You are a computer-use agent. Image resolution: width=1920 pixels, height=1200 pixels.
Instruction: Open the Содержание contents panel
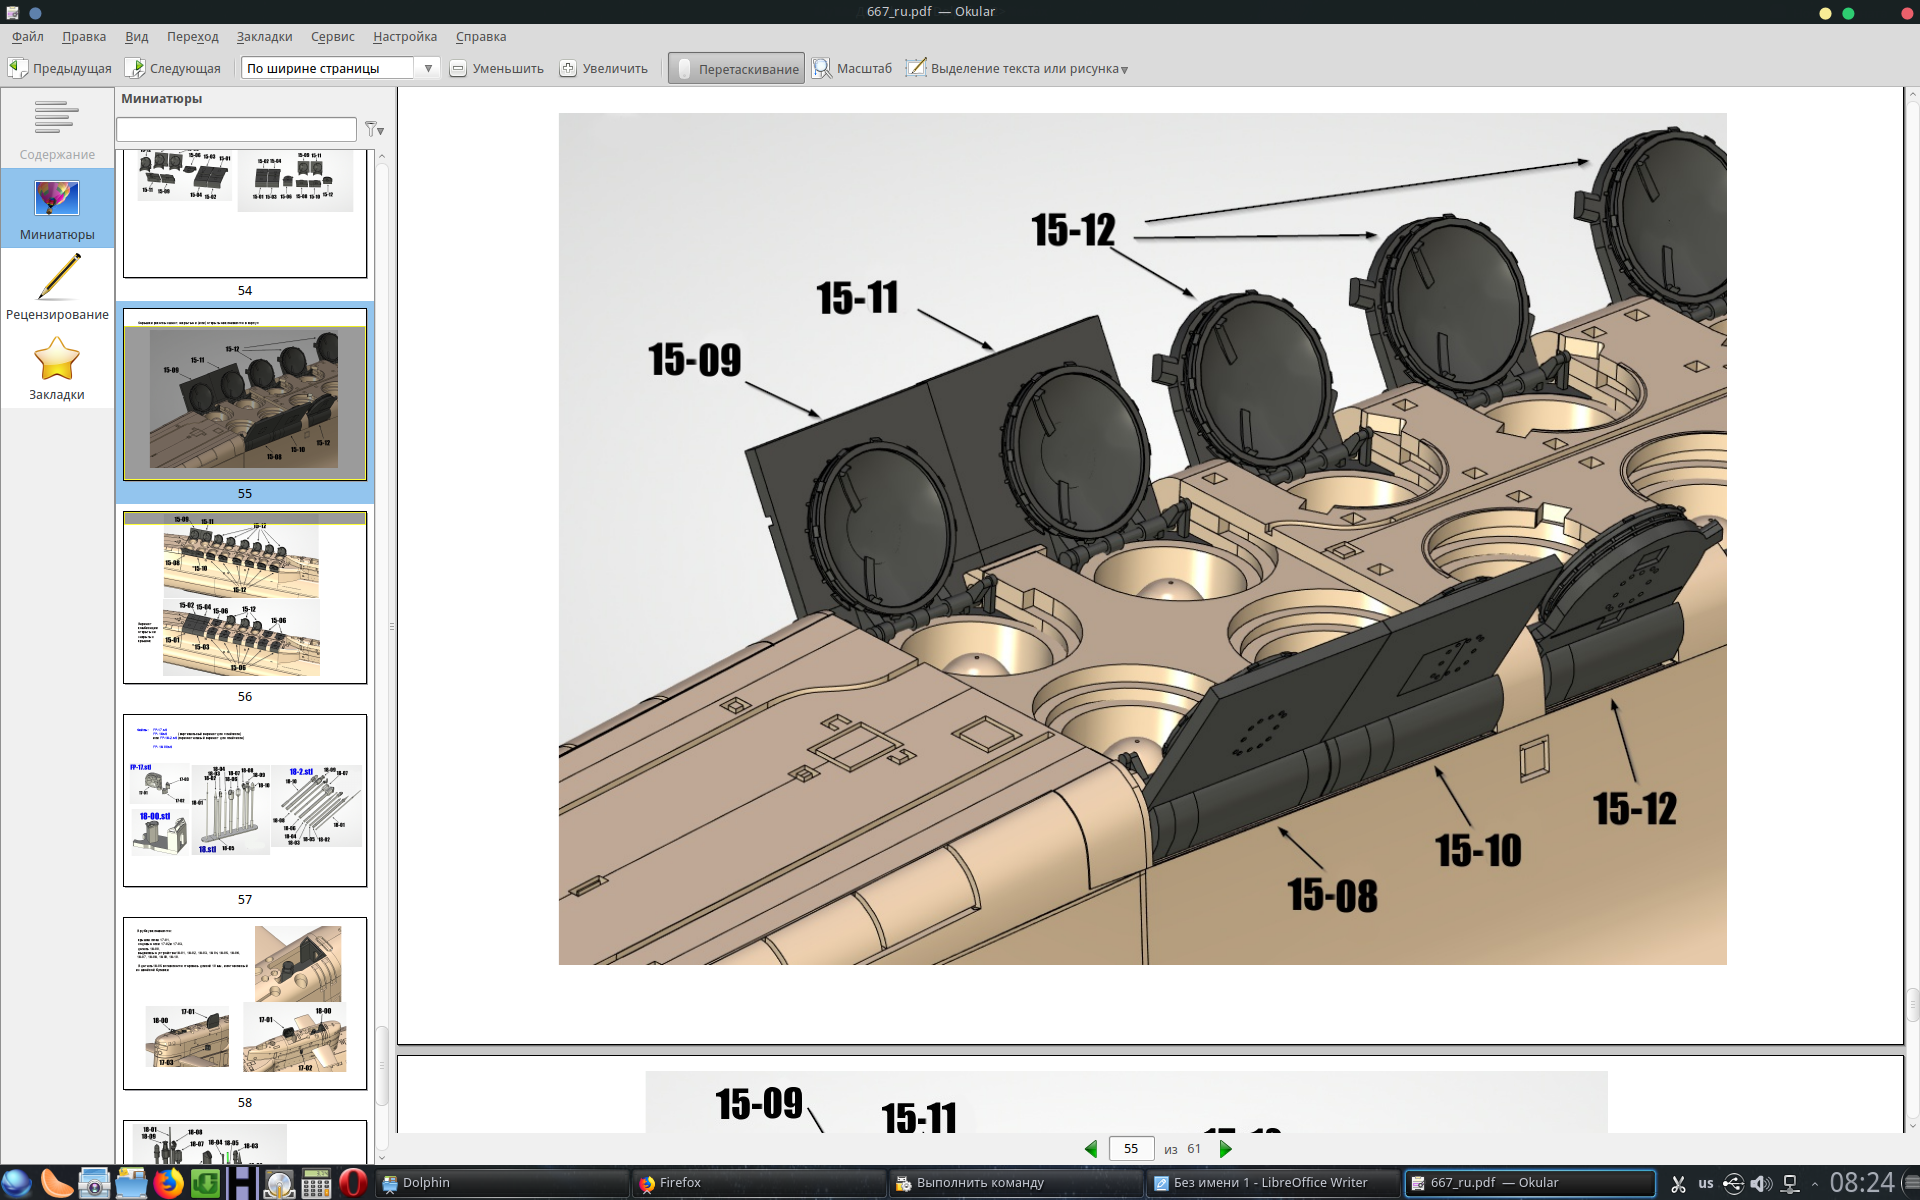(57, 128)
